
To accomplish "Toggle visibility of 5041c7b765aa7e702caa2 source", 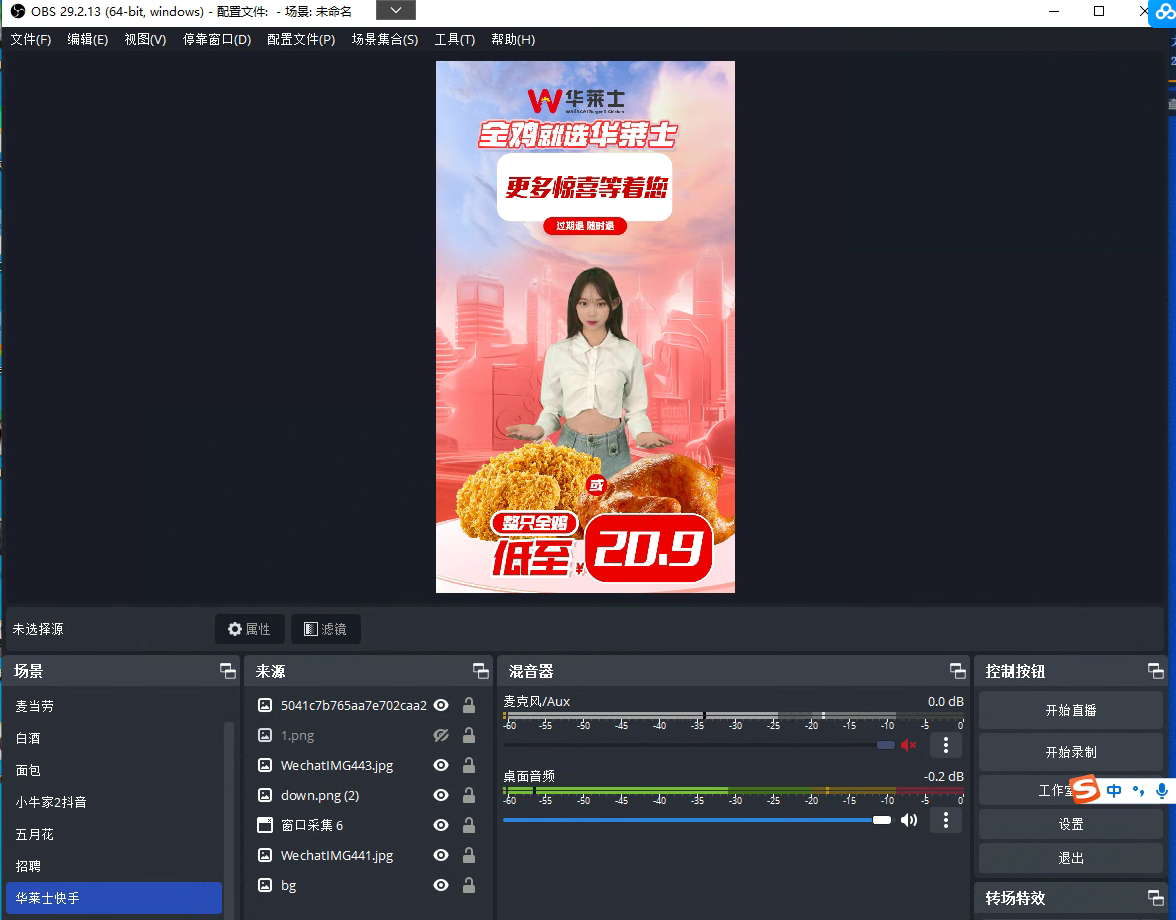I will 441,706.
